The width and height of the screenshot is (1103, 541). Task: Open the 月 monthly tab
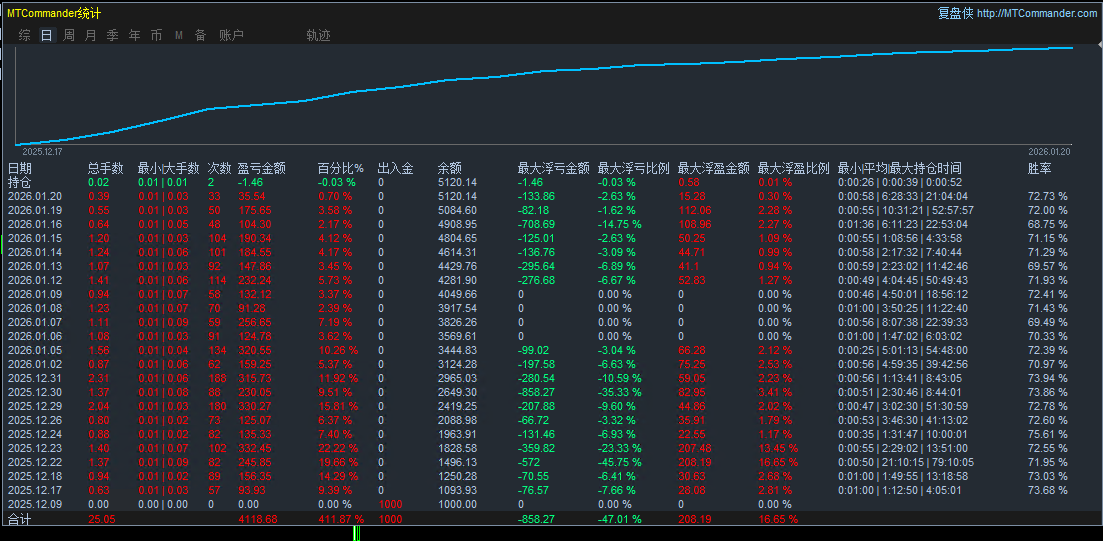90,35
